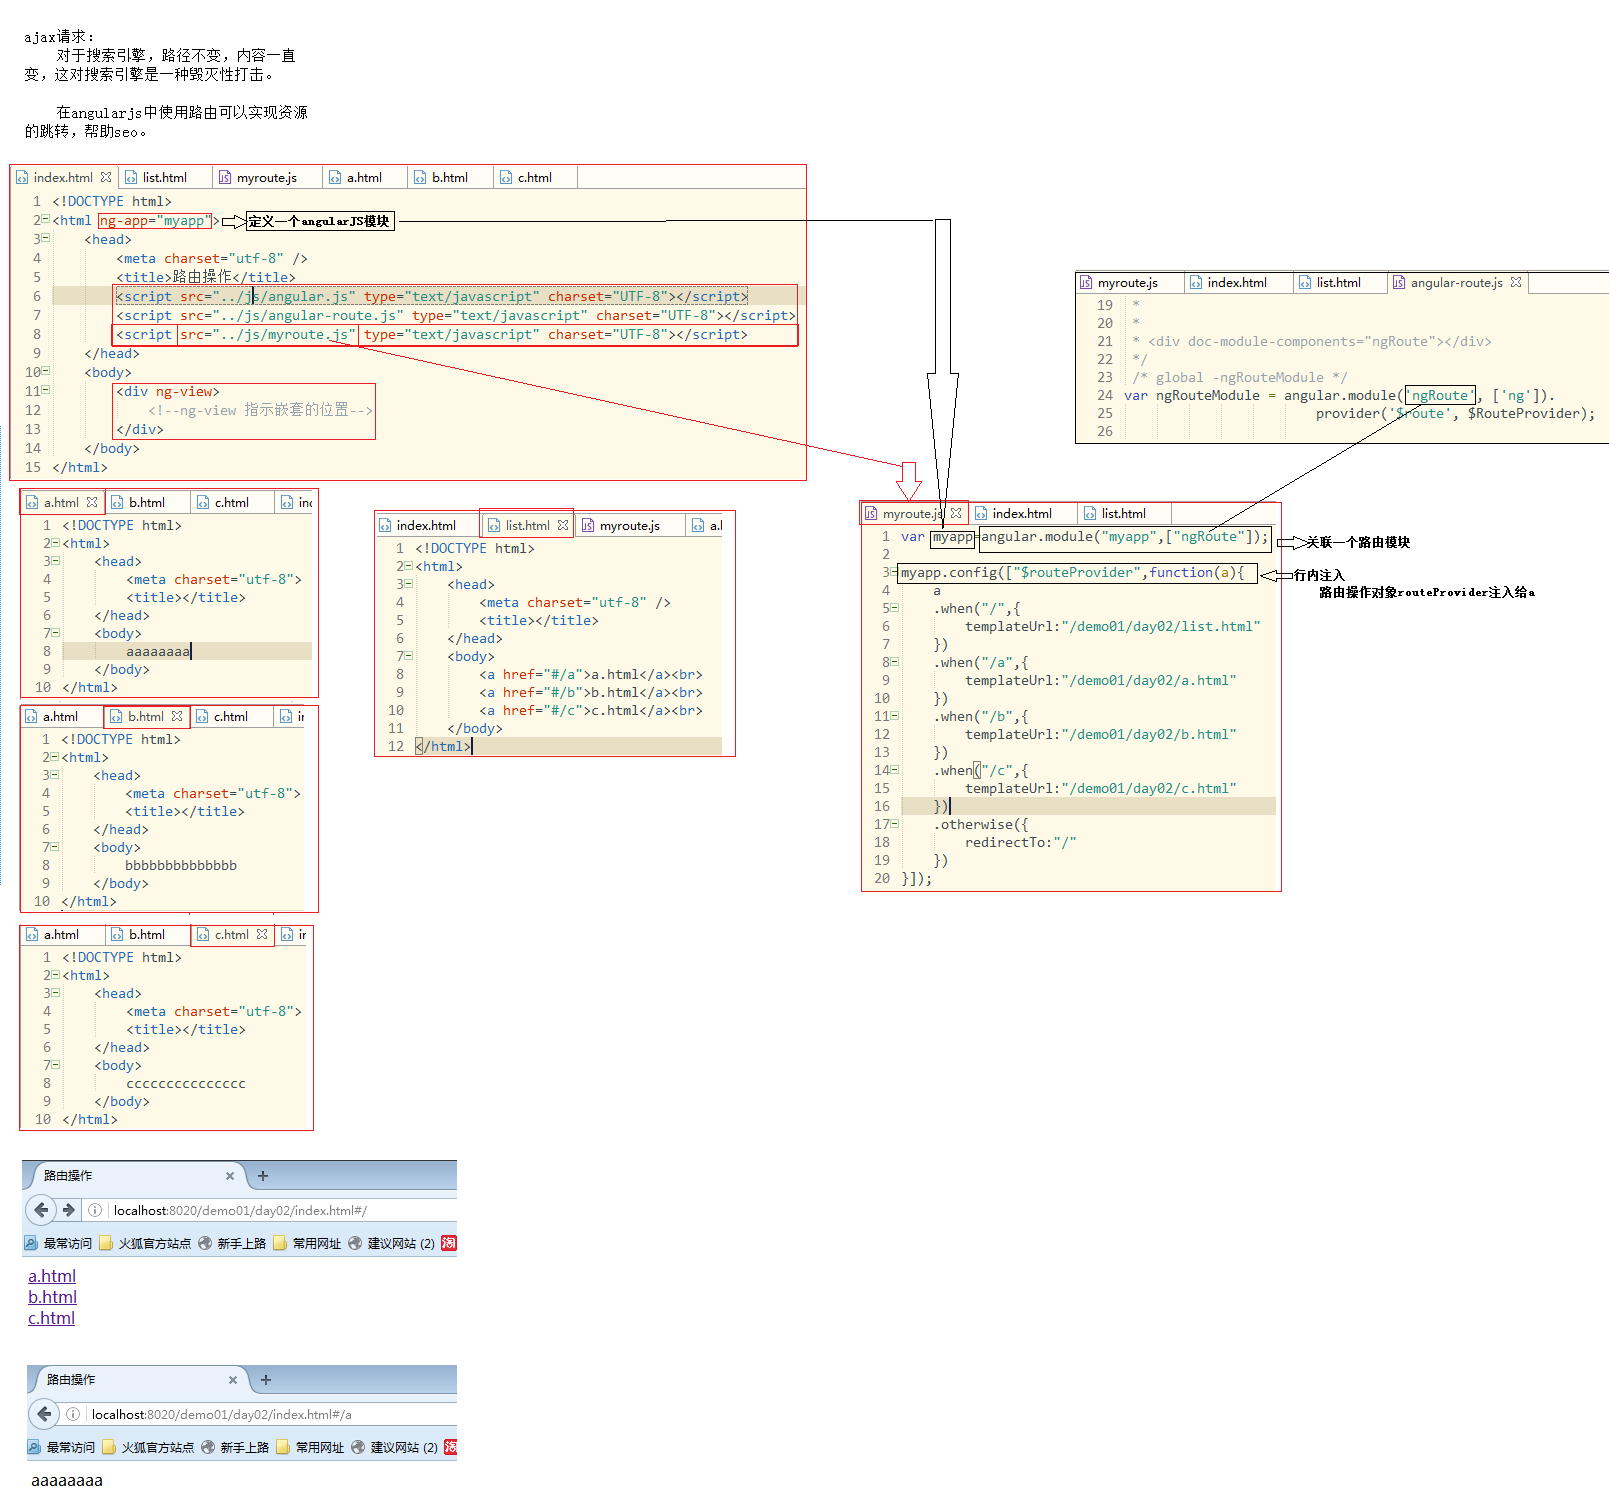Collapse .when("/c") fold at line 14 in myroute.js

[894, 769]
